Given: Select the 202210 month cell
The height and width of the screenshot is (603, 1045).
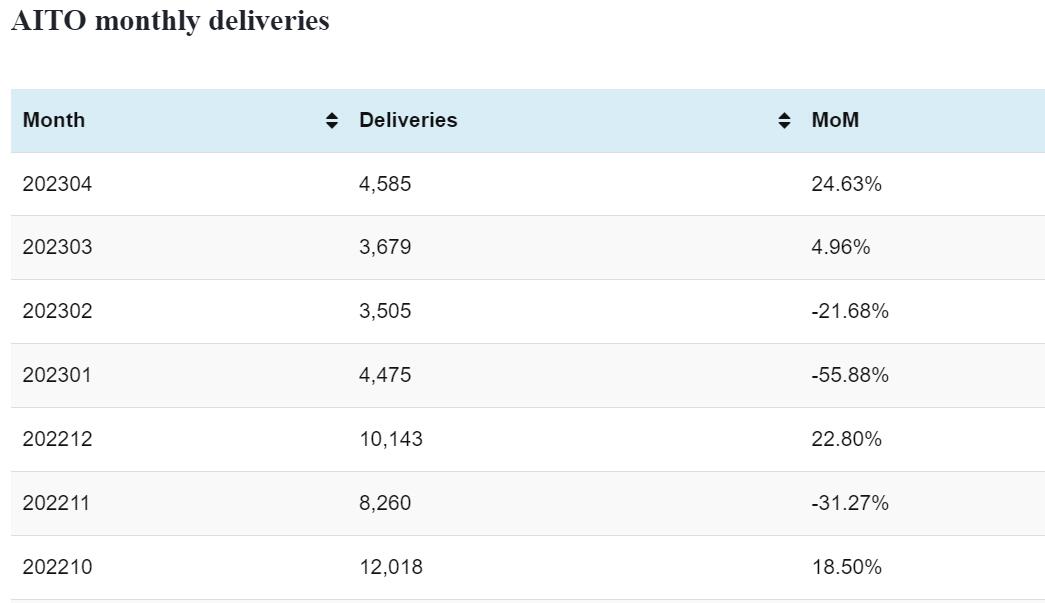Looking at the screenshot, I should [57, 567].
